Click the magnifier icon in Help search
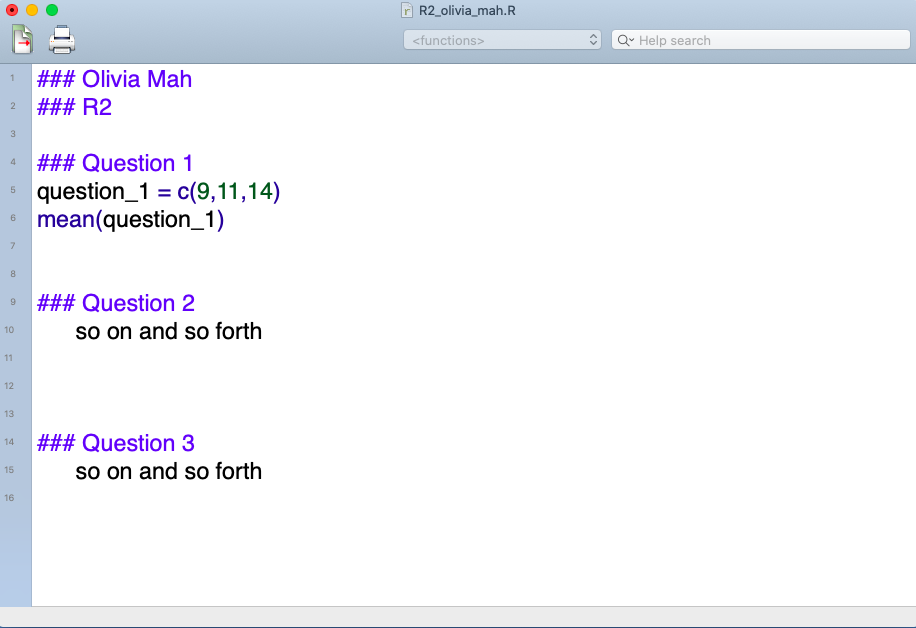This screenshot has width=916, height=628. click(x=624, y=40)
